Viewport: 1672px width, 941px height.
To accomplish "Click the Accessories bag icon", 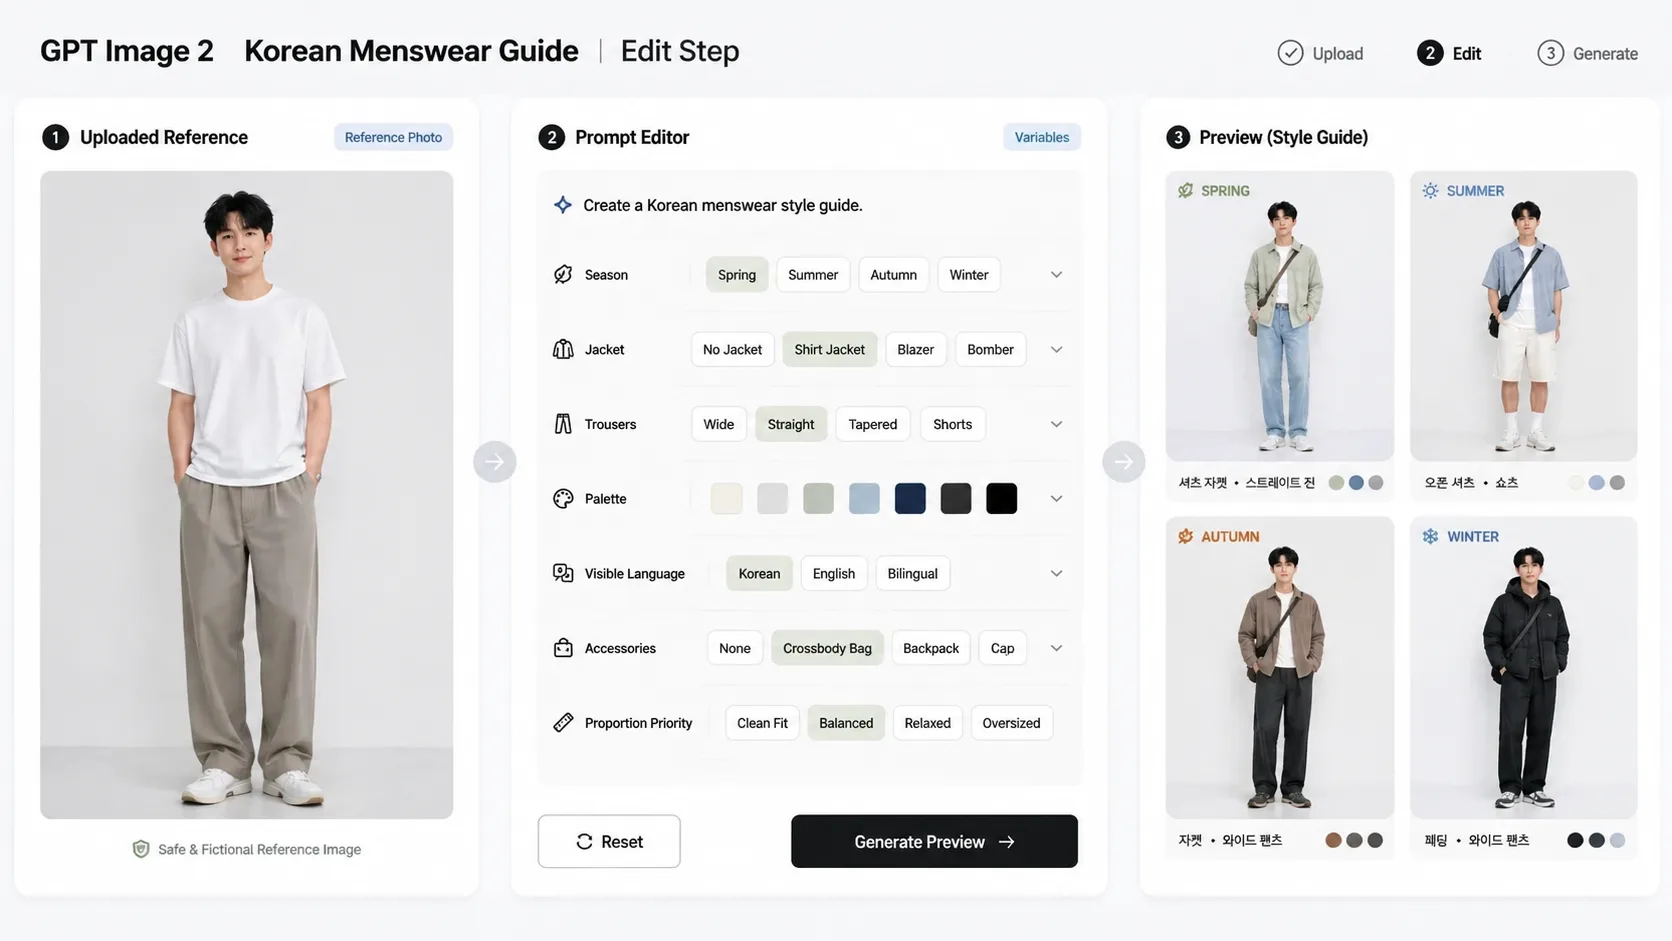I will (x=563, y=646).
